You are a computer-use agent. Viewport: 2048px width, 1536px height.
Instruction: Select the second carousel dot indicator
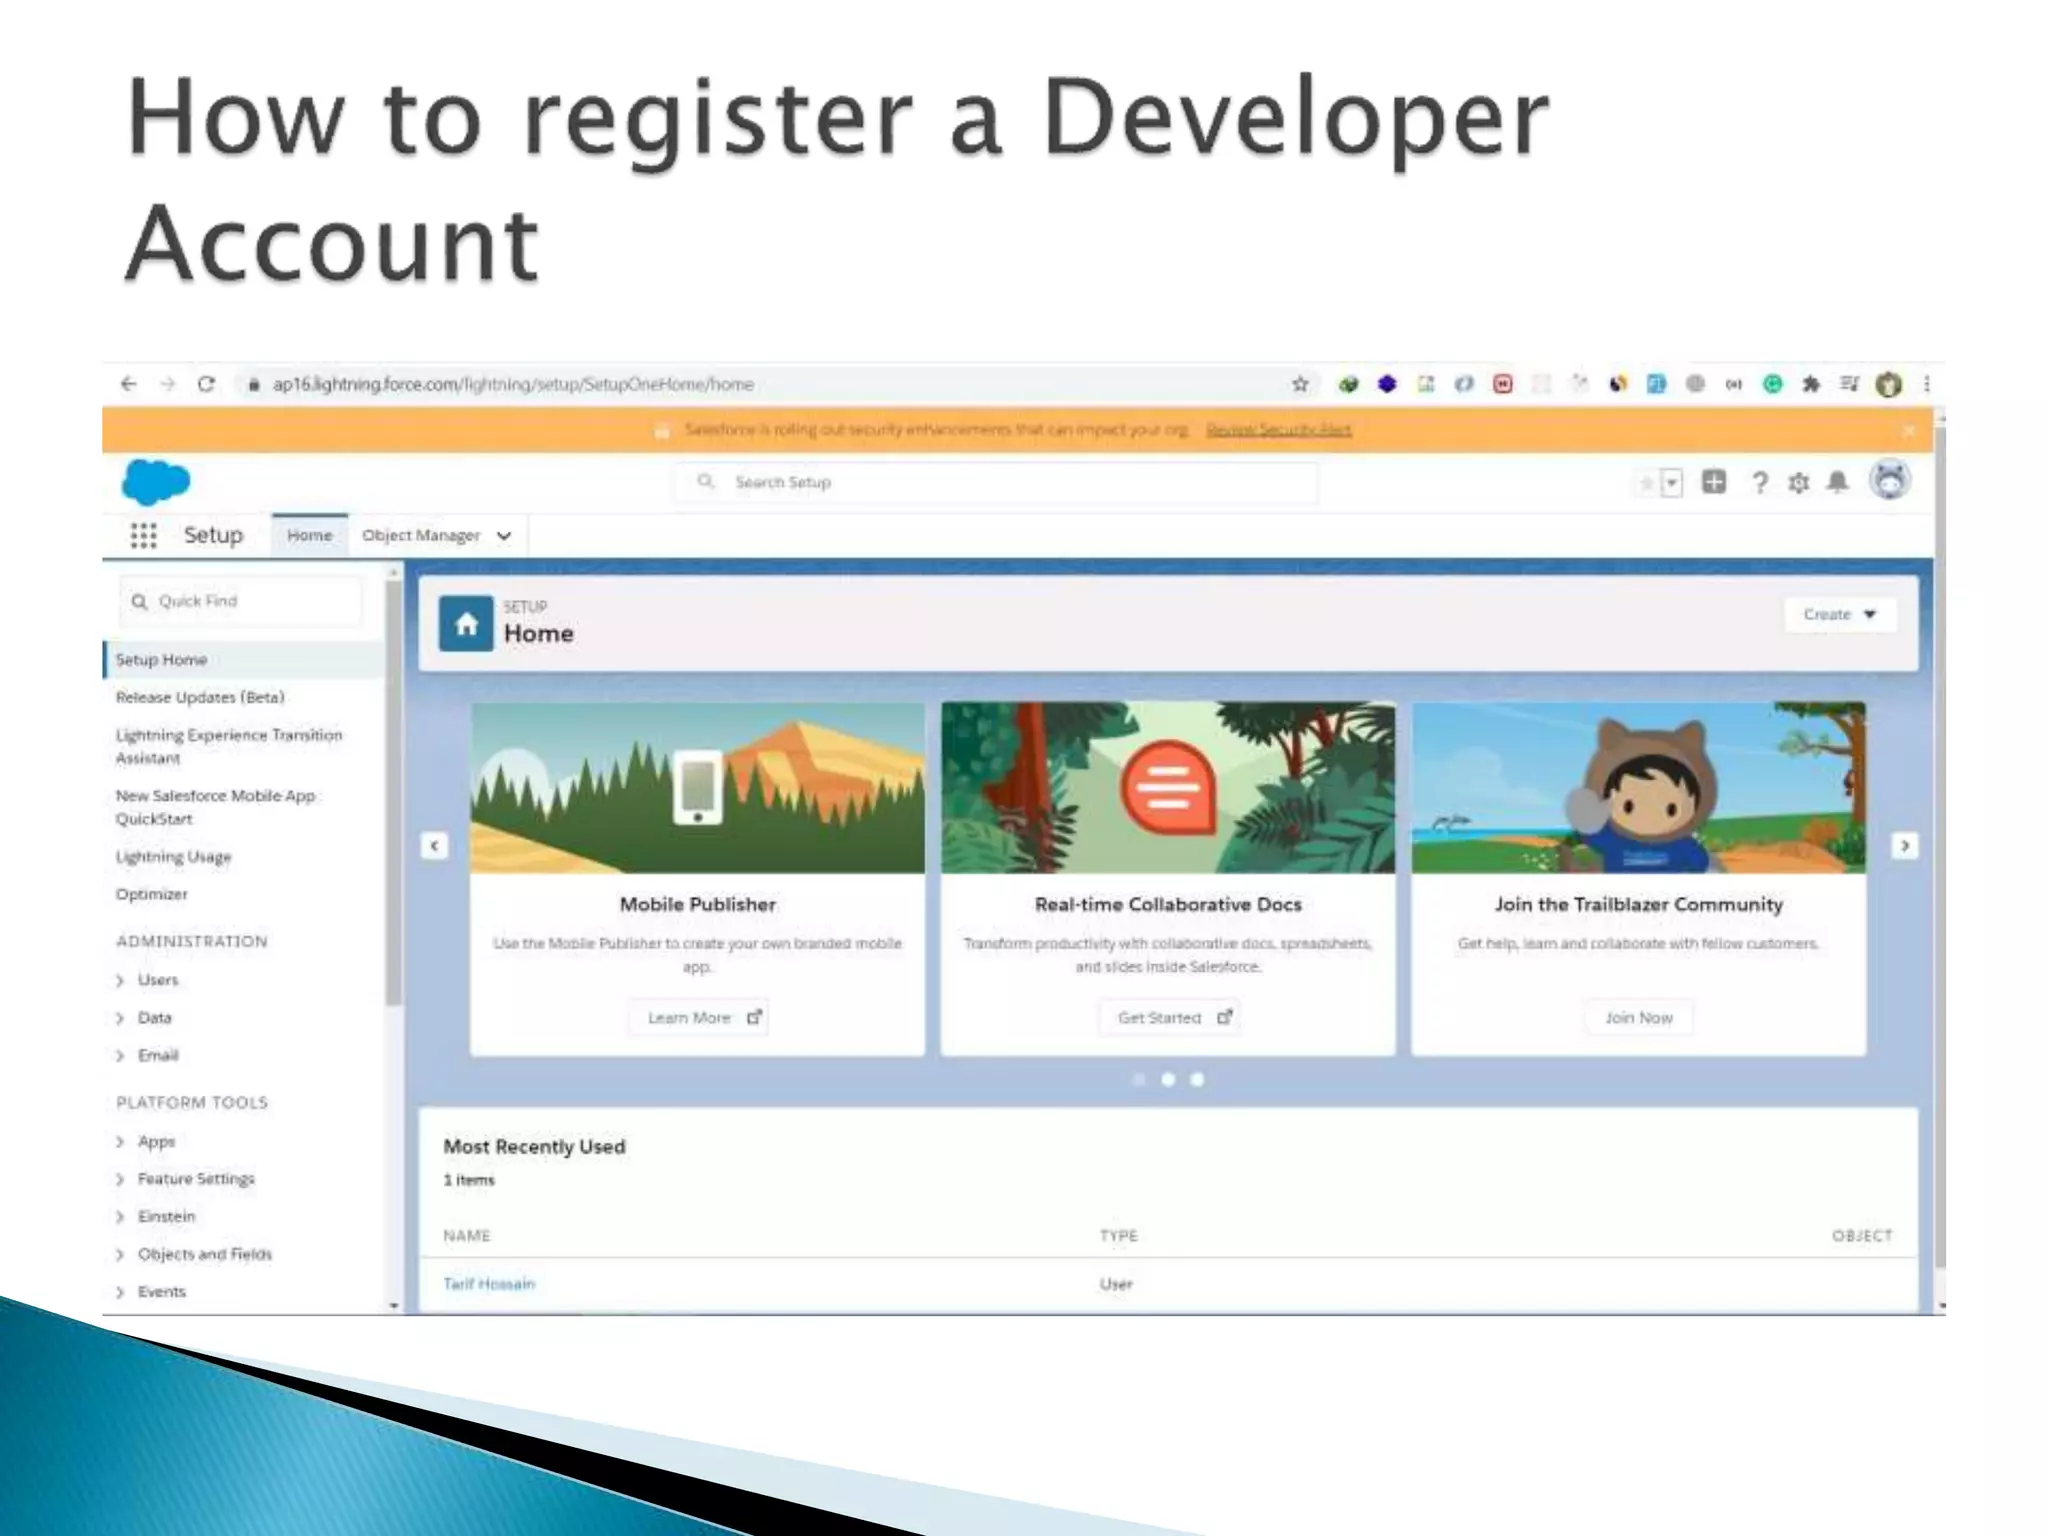coord(1168,1079)
